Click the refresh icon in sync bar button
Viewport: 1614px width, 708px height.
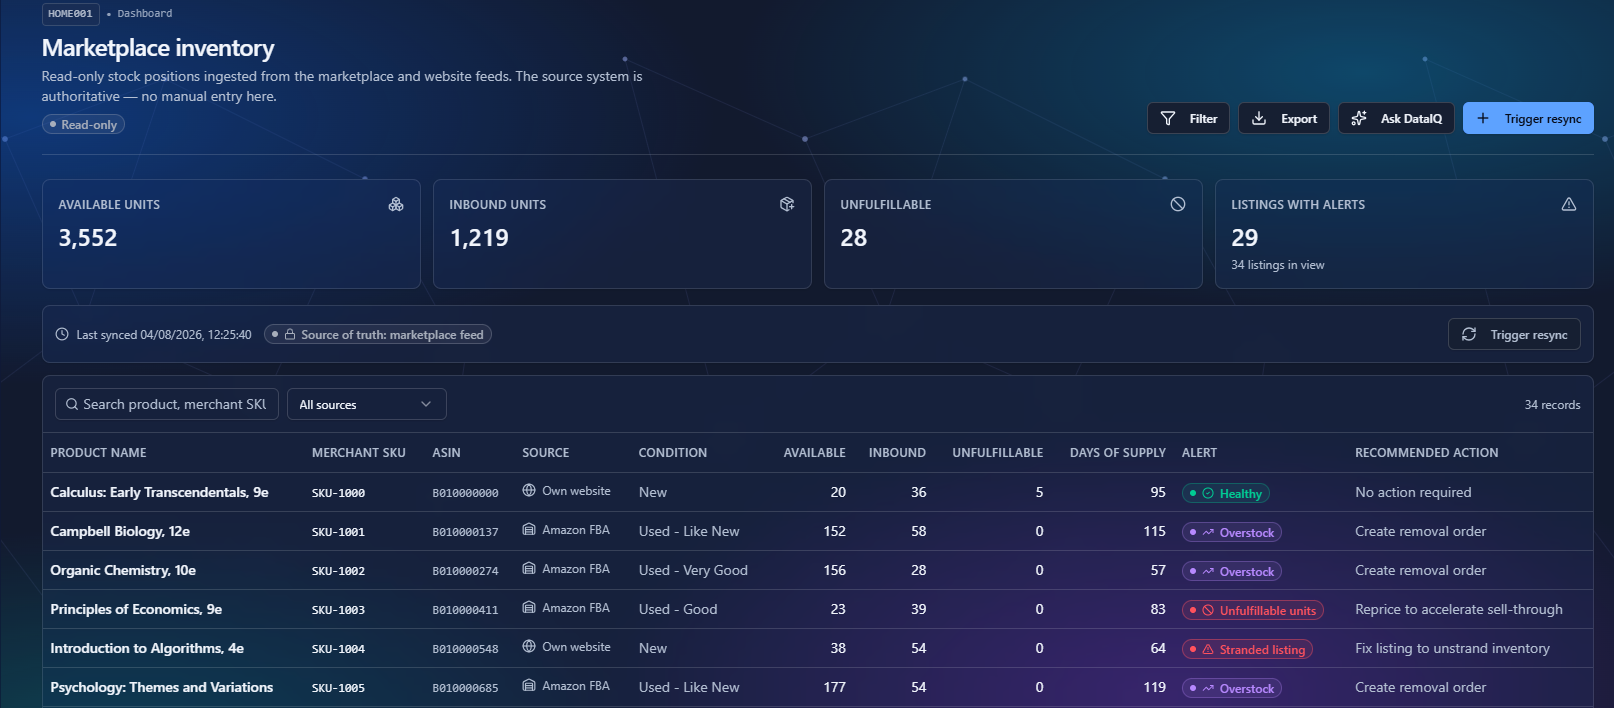(1469, 334)
